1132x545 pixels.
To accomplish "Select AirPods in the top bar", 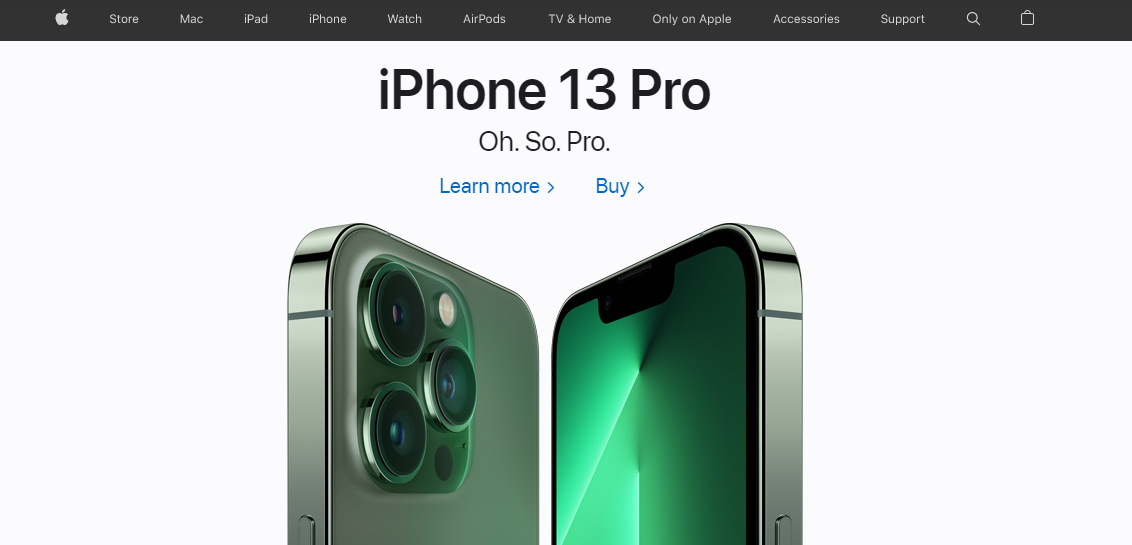I will [484, 19].
